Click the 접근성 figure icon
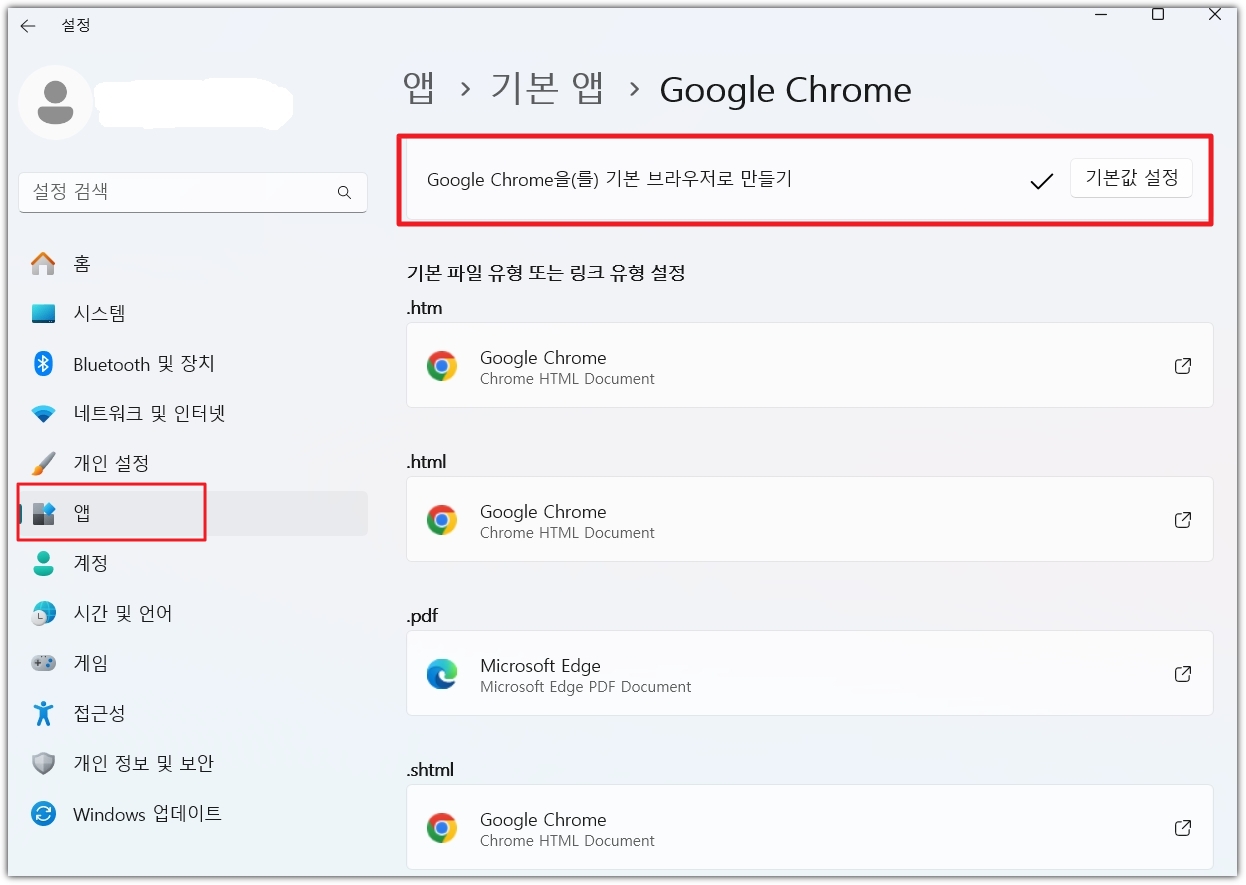 click(43, 714)
